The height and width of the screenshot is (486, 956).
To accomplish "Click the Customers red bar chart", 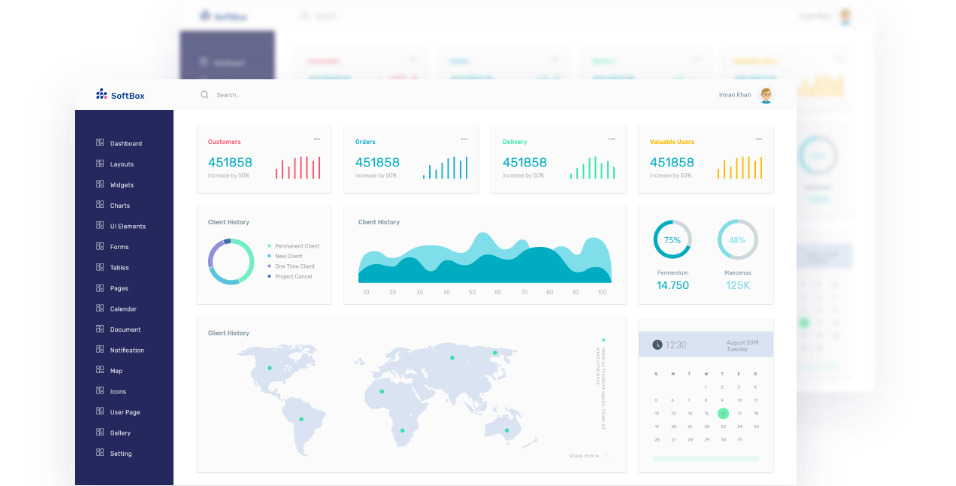I will click(298, 168).
